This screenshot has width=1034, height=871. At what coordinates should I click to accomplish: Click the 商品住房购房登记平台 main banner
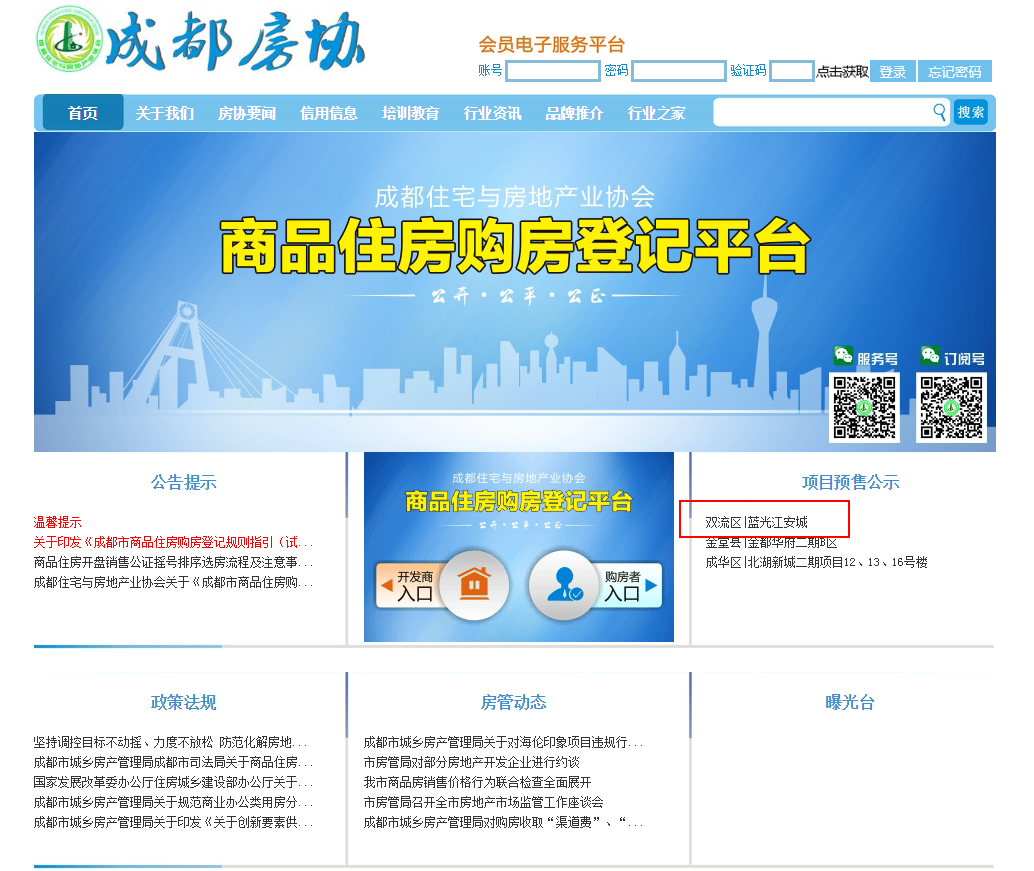click(x=514, y=291)
